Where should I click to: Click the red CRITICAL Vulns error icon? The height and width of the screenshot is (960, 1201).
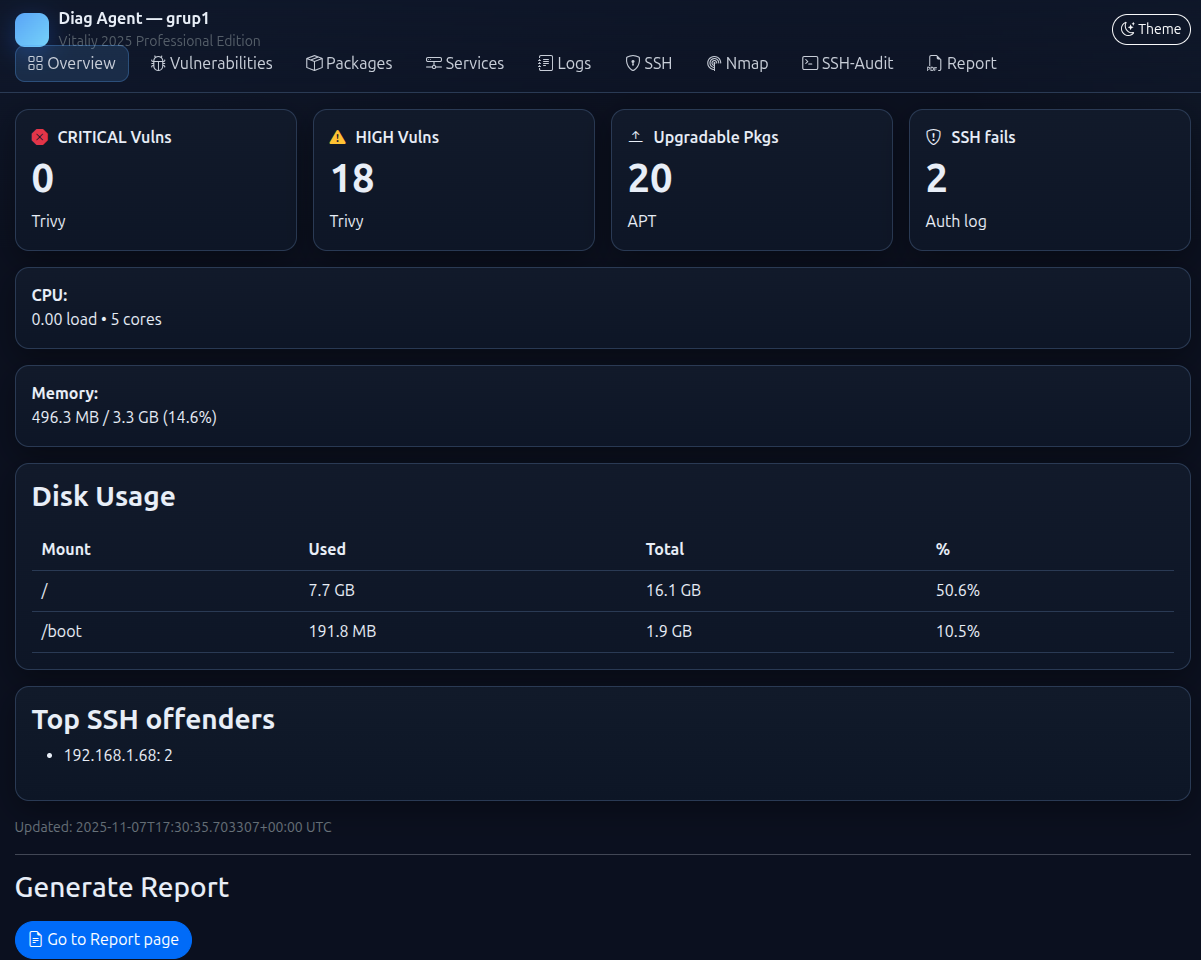(40, 137)
